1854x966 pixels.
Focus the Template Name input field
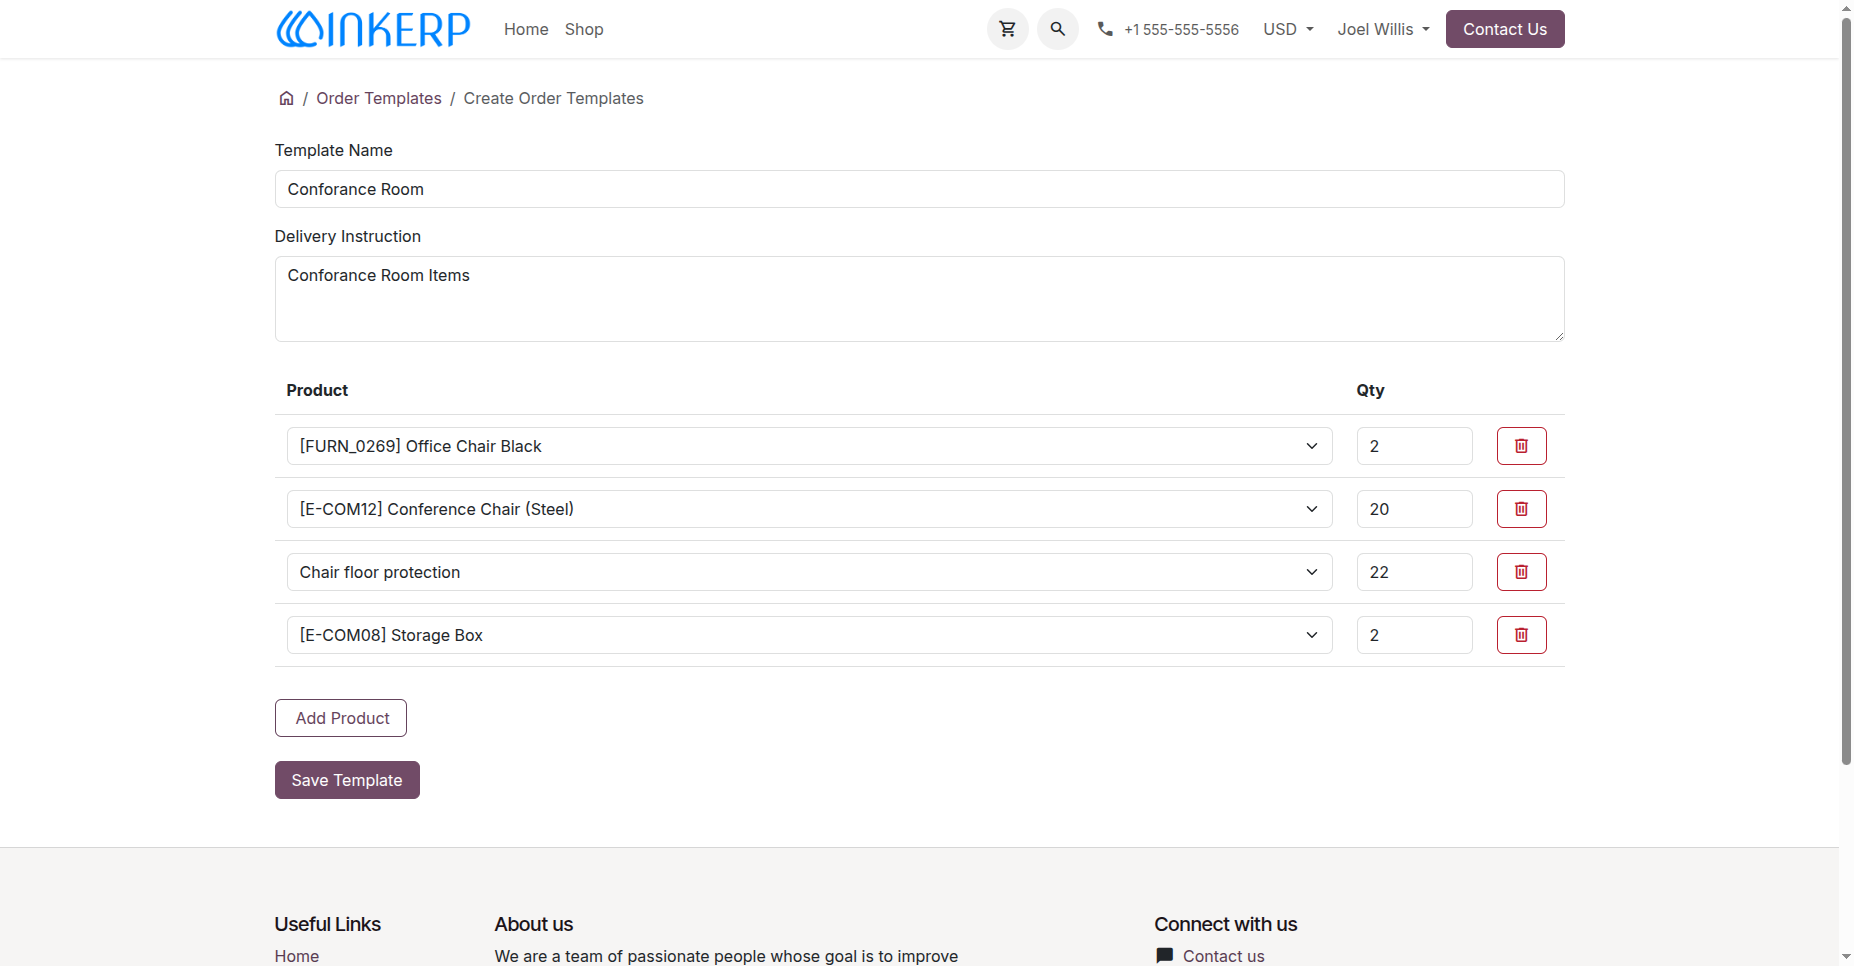919,189
